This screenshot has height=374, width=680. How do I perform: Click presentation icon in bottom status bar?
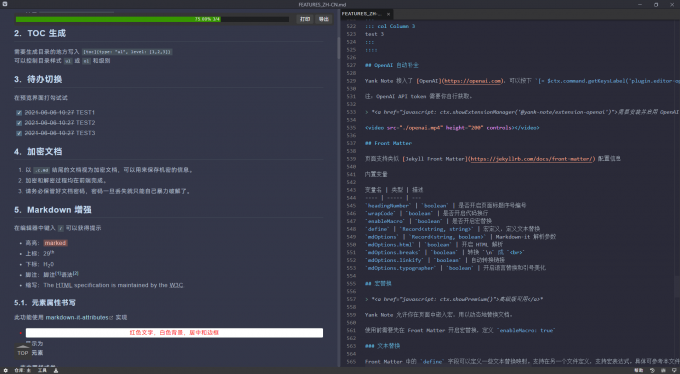click(56, 371)
